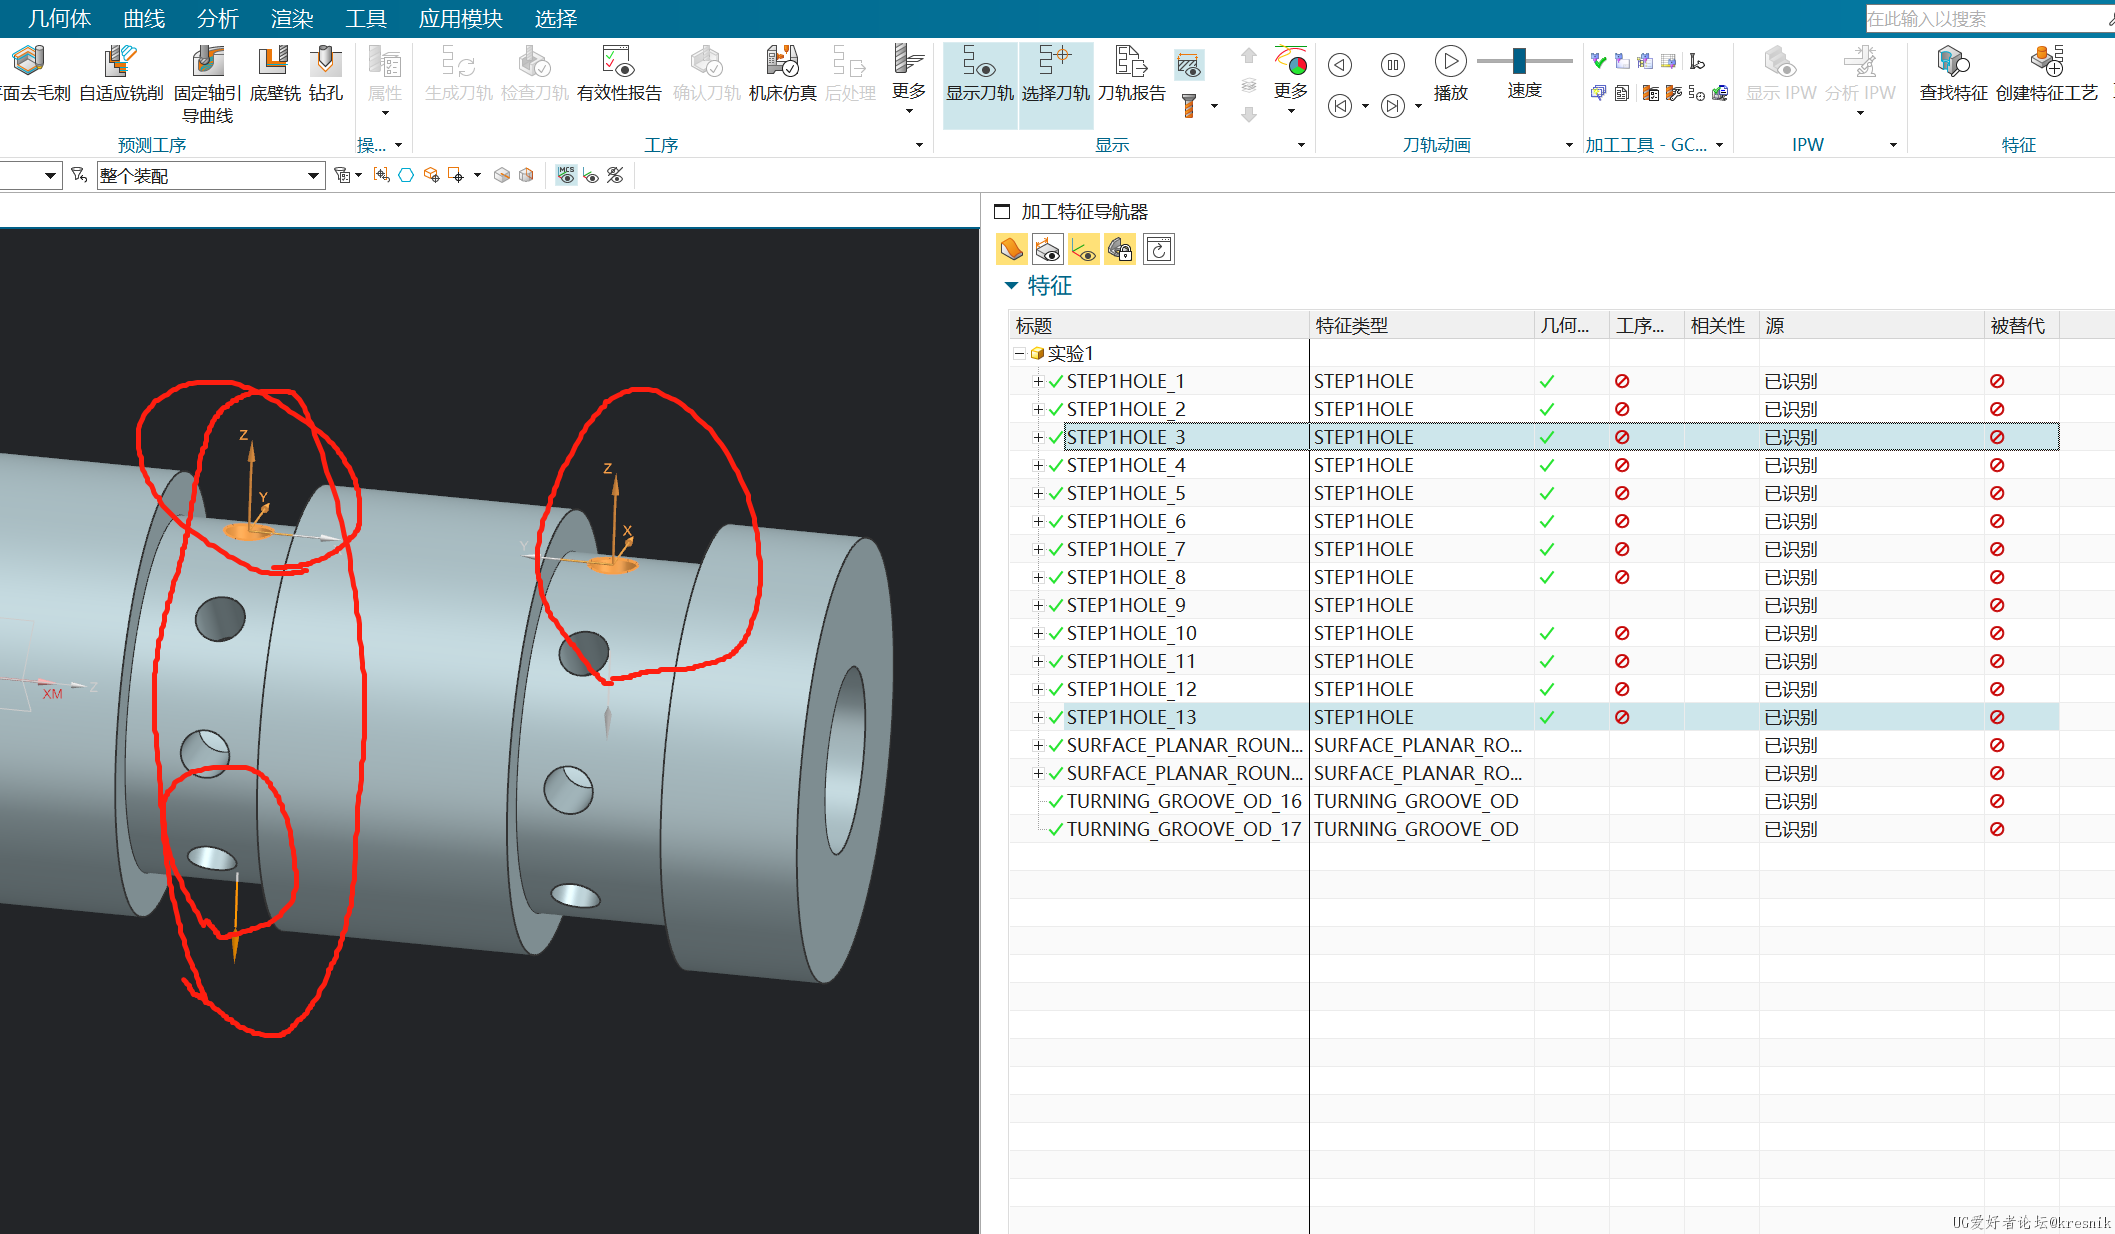Open the 分析 menu tab
The width and height of the screenshot is (2115, 1234).
(x=218, y=19)
